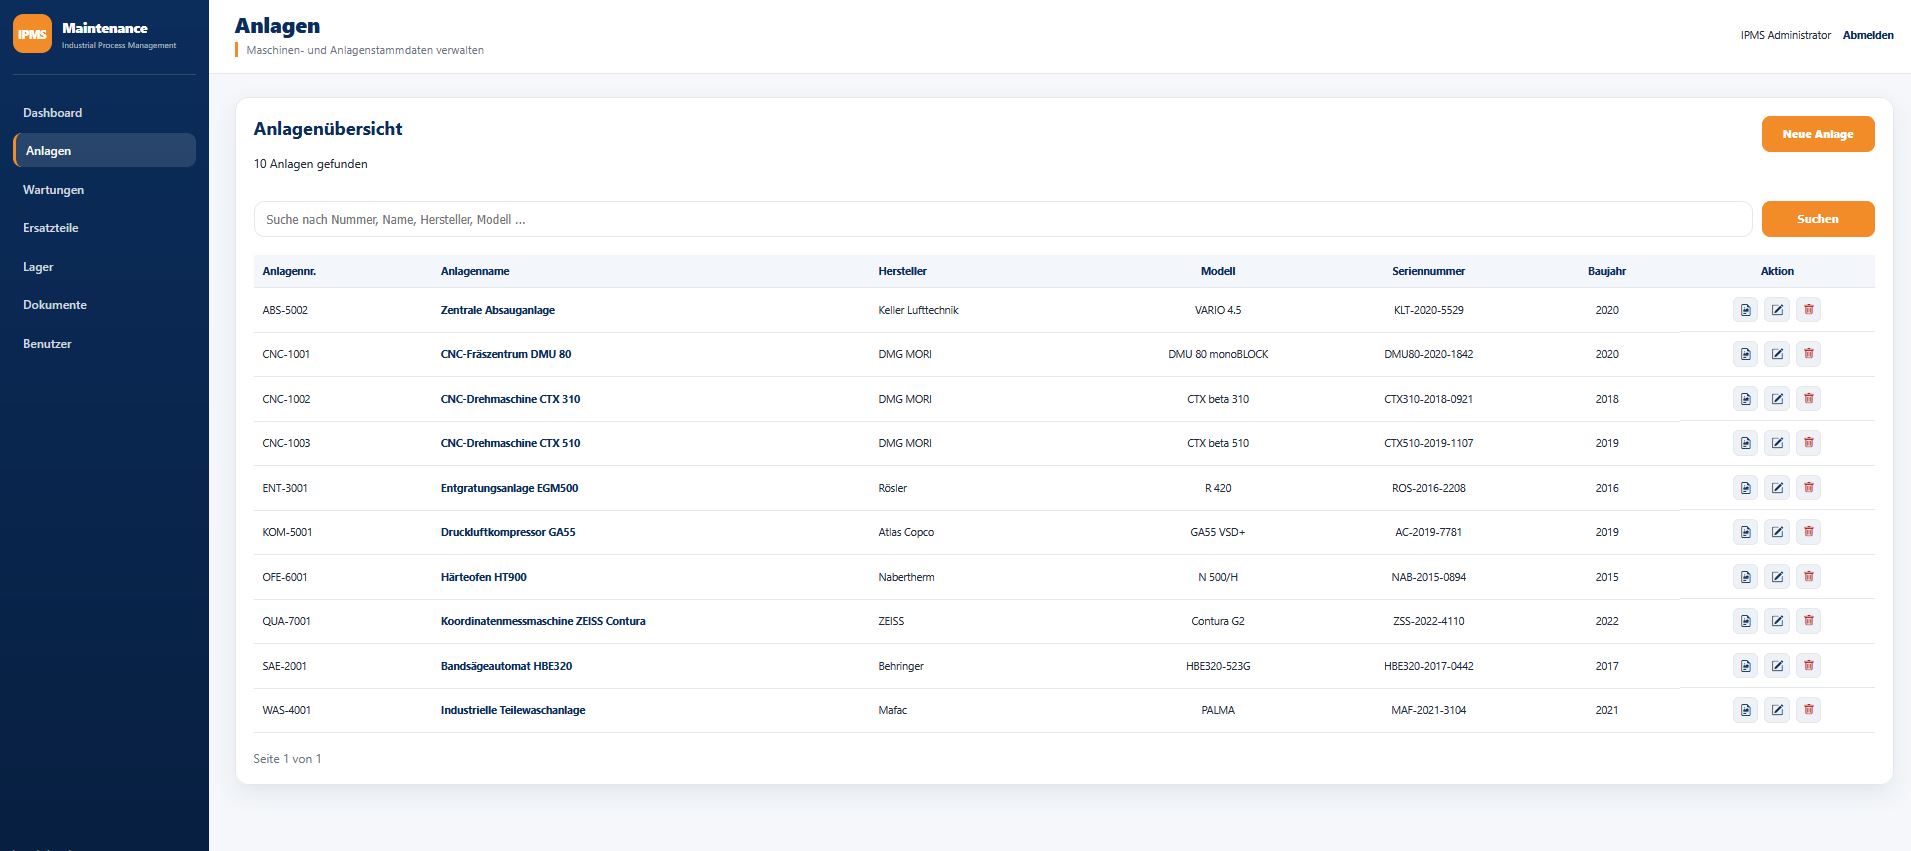Edit icon for Härteofen HT900

1777,577
